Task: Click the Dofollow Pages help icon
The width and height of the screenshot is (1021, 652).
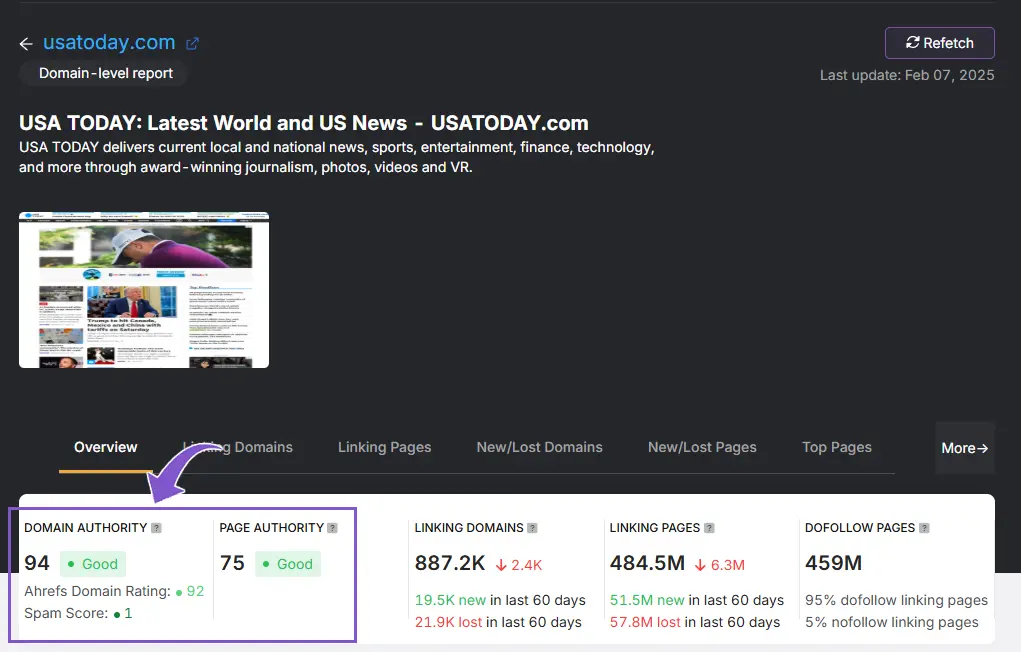Action: pyautogui.click(x=925, y=528)
